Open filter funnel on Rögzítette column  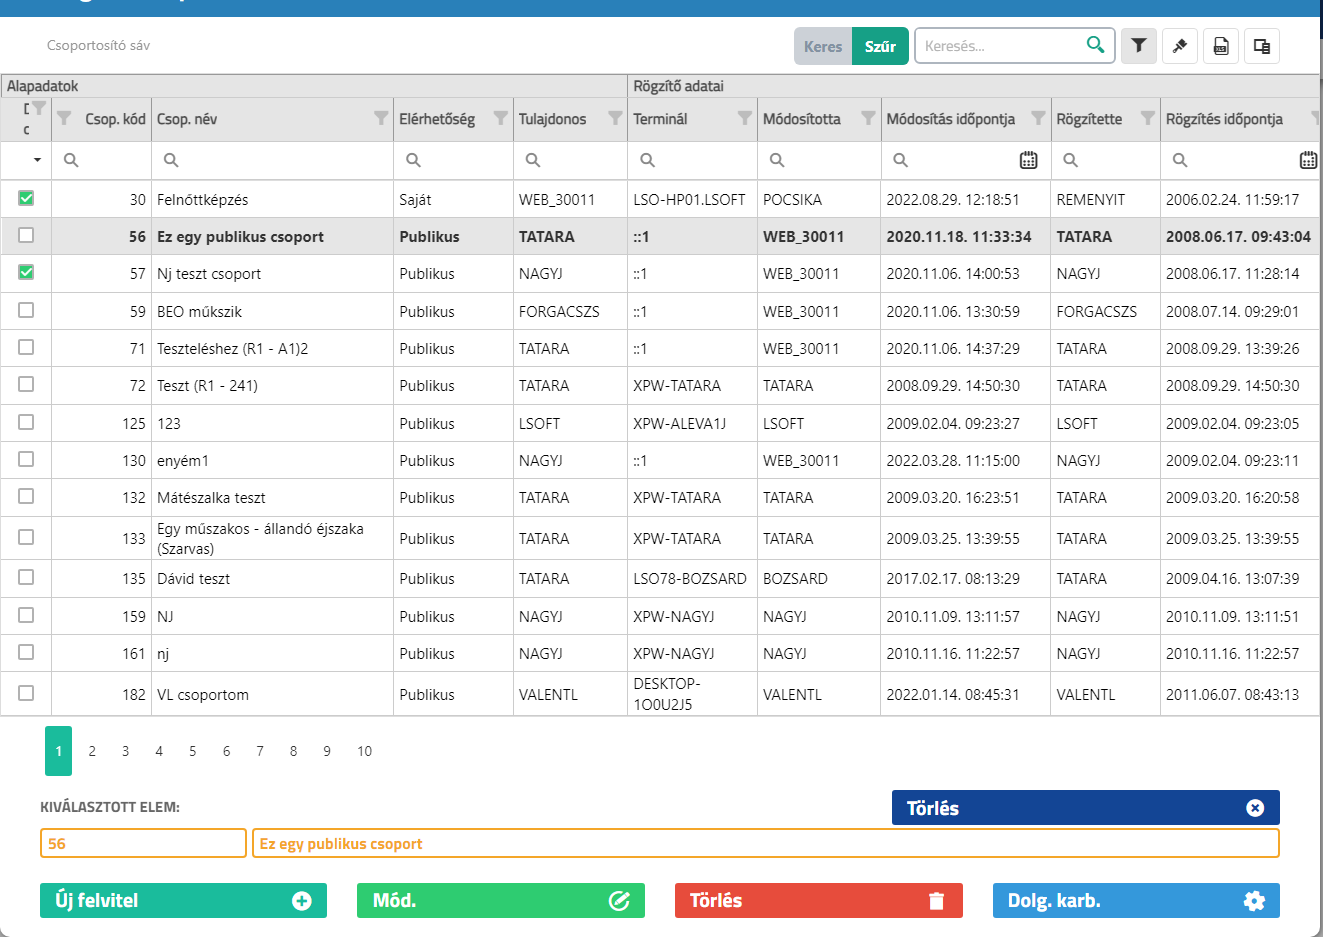(1148, 118)
